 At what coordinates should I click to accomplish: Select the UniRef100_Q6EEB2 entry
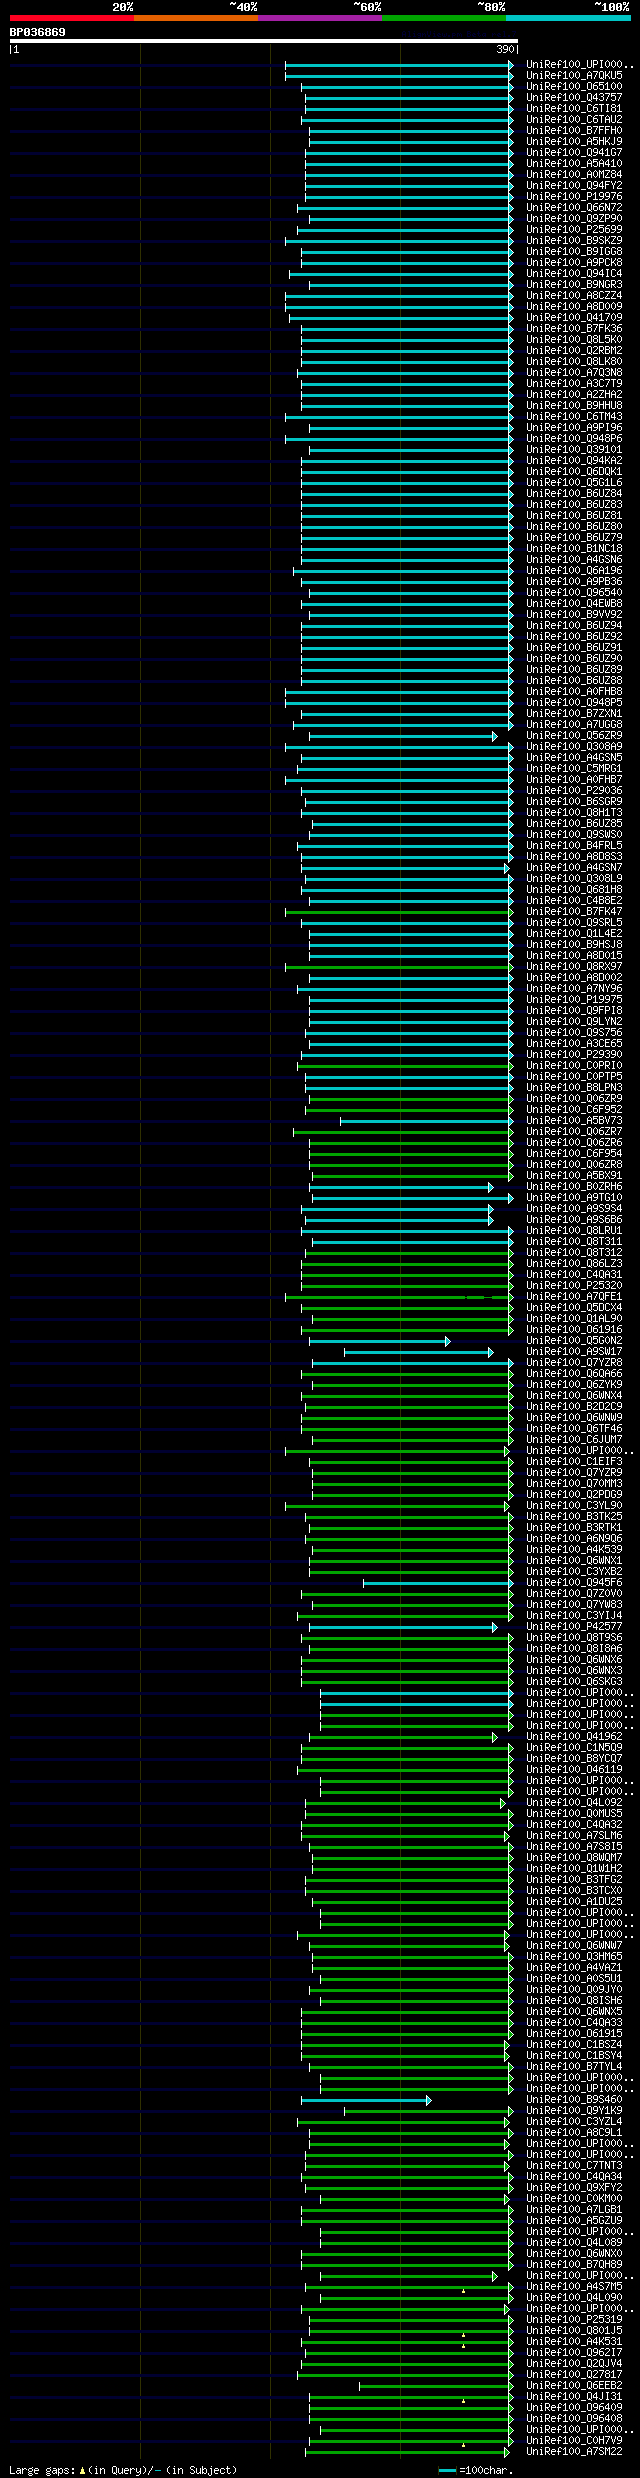click(x=574, y=2385)
